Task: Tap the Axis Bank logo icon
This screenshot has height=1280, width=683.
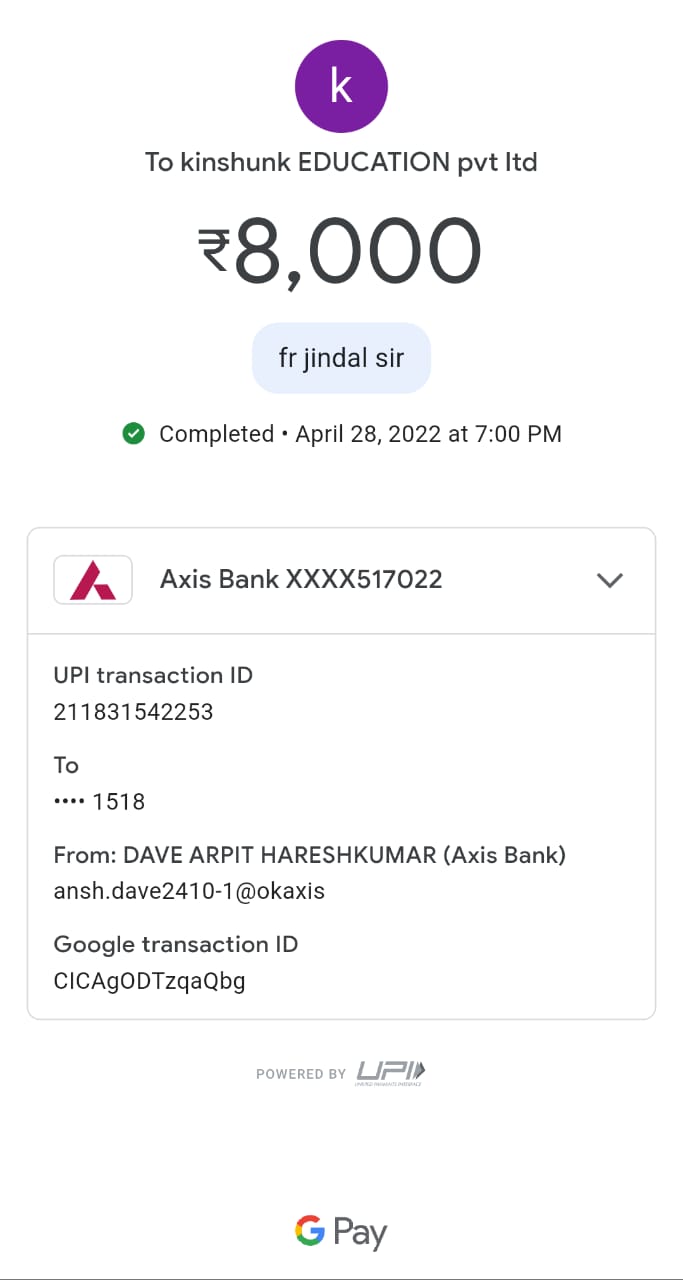Action: (93, 580)
